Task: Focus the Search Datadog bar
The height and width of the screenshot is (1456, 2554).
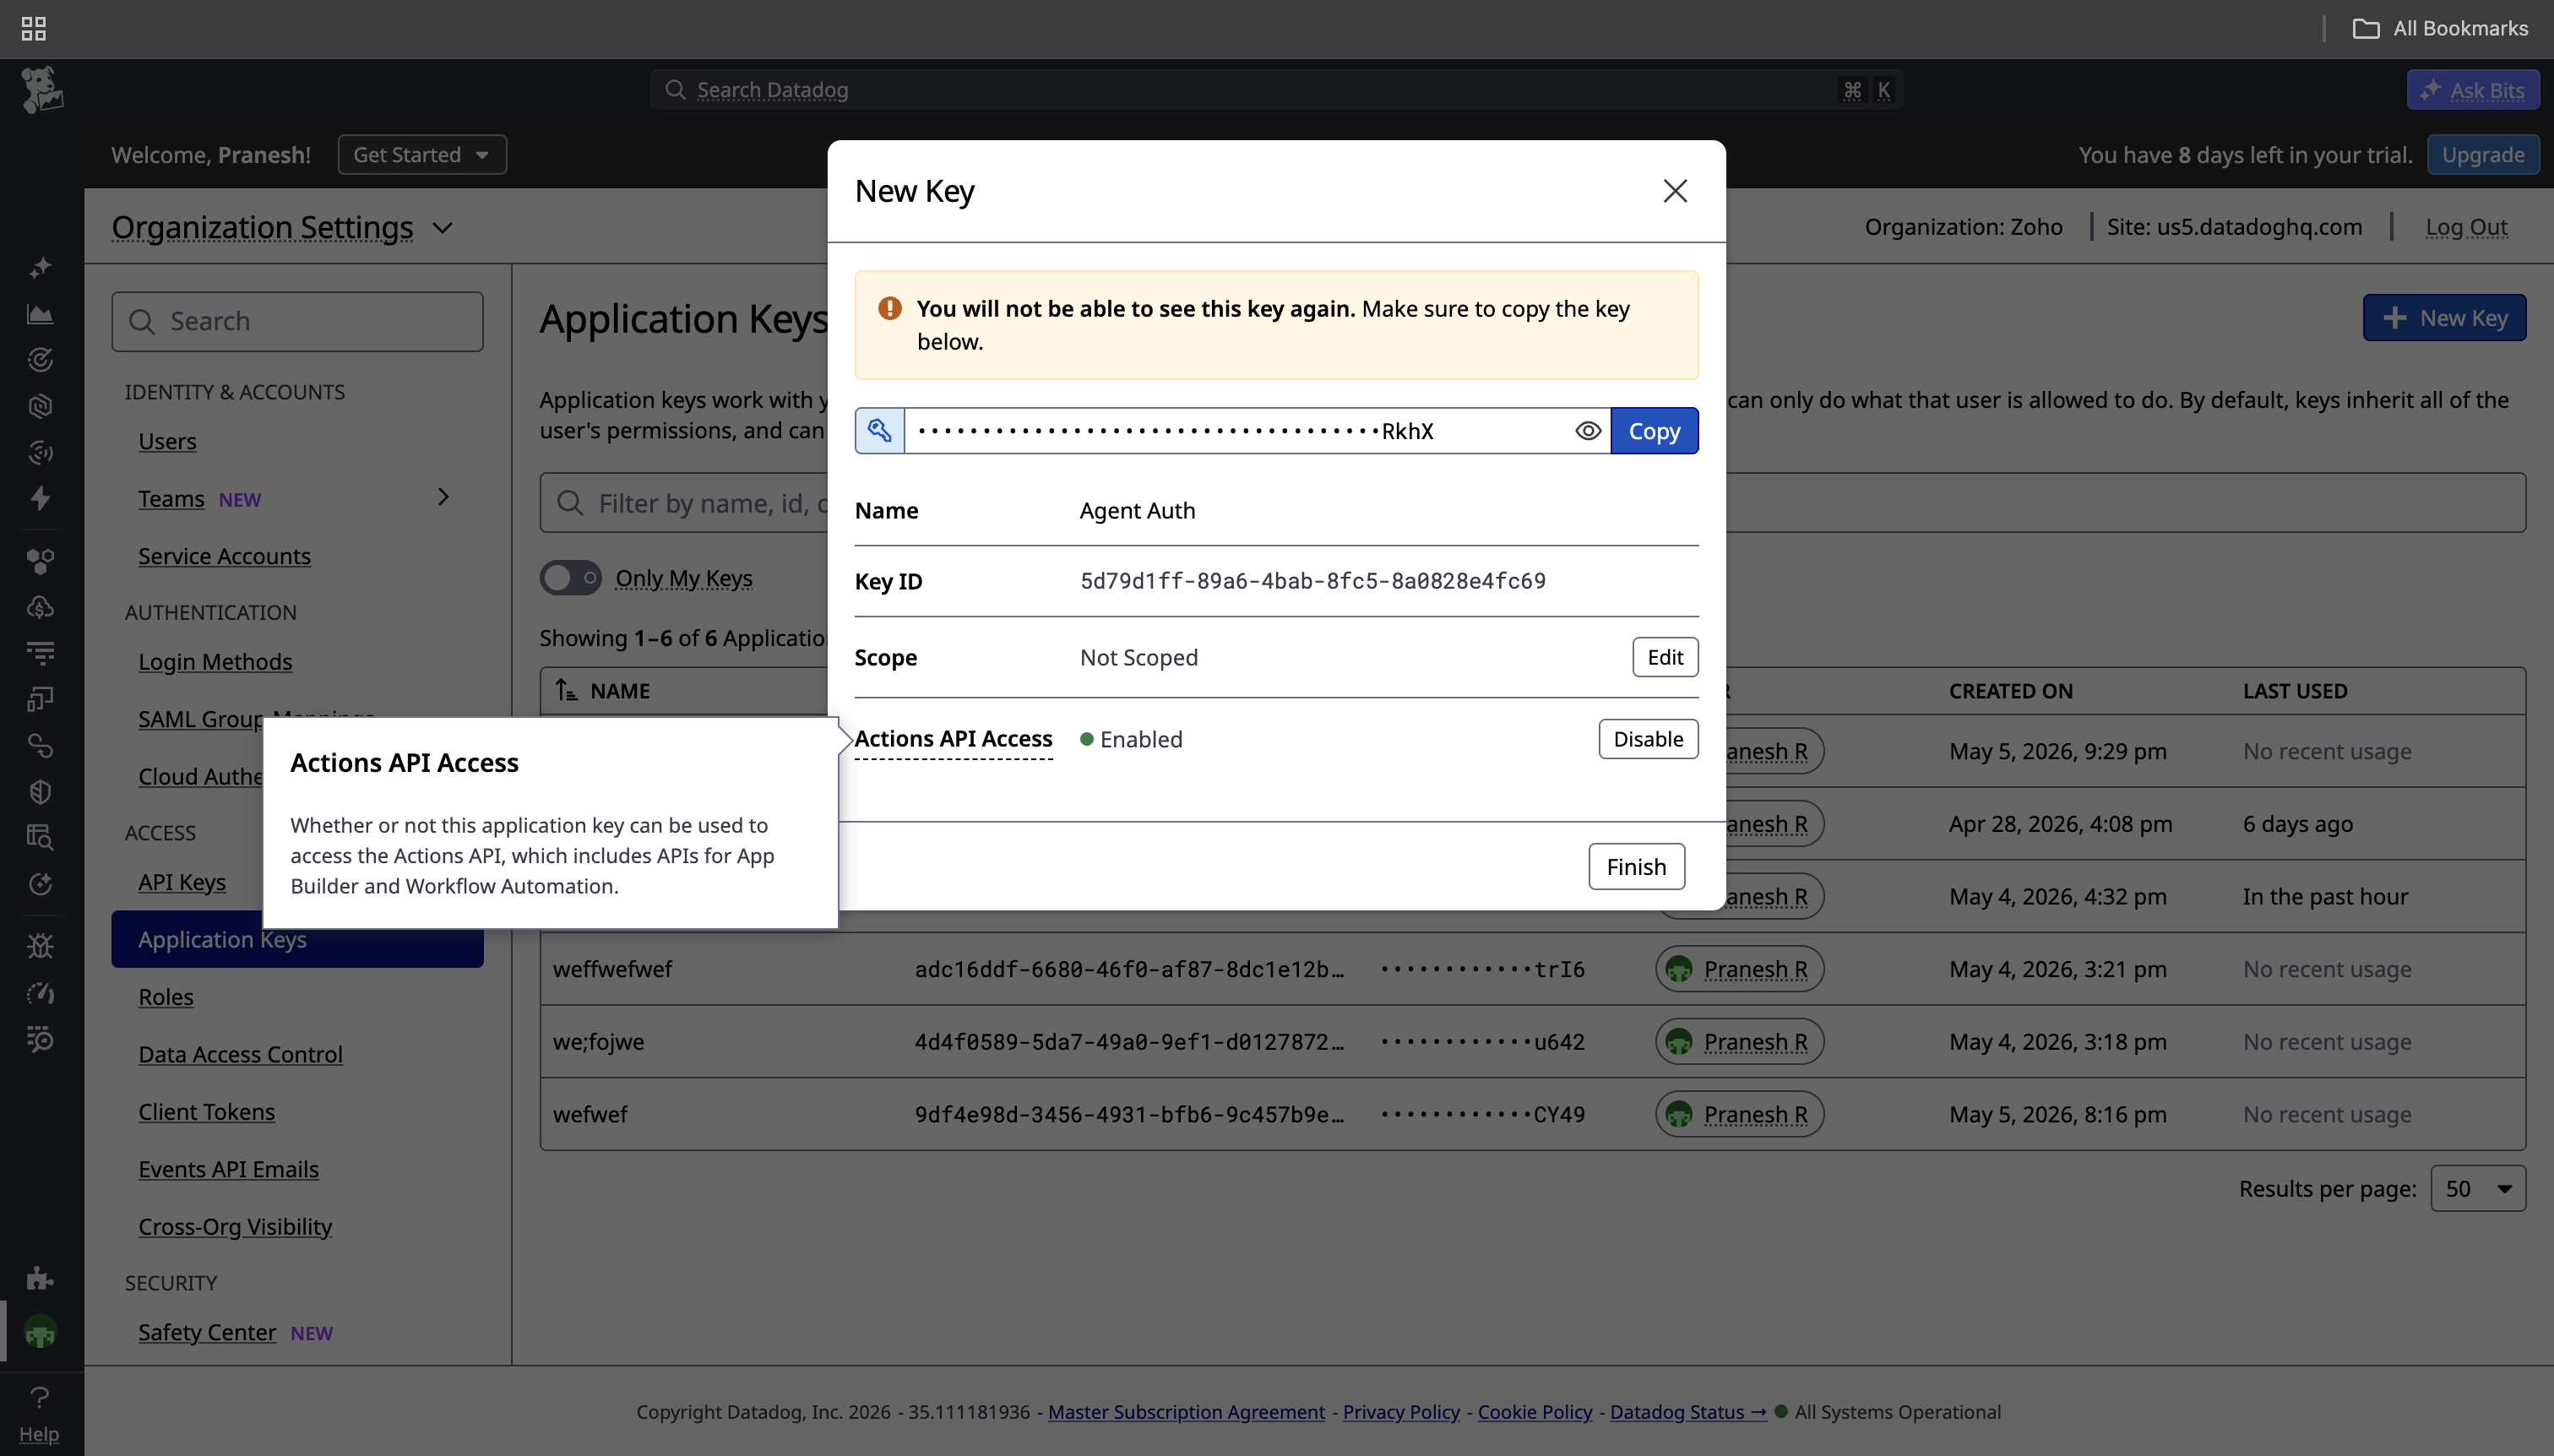Action: click(x=1276, y=90)
